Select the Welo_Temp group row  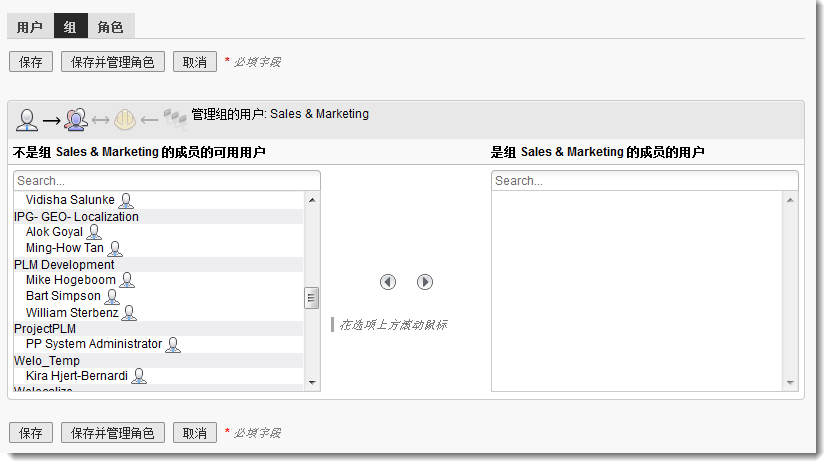click(158, 360)
